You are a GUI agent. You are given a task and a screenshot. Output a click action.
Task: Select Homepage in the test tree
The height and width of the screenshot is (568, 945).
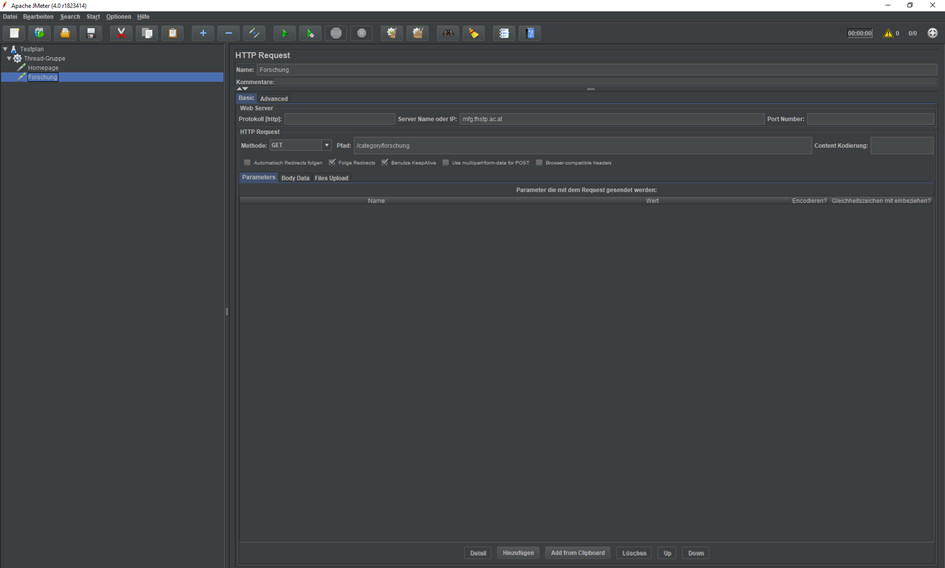point(43,68)
